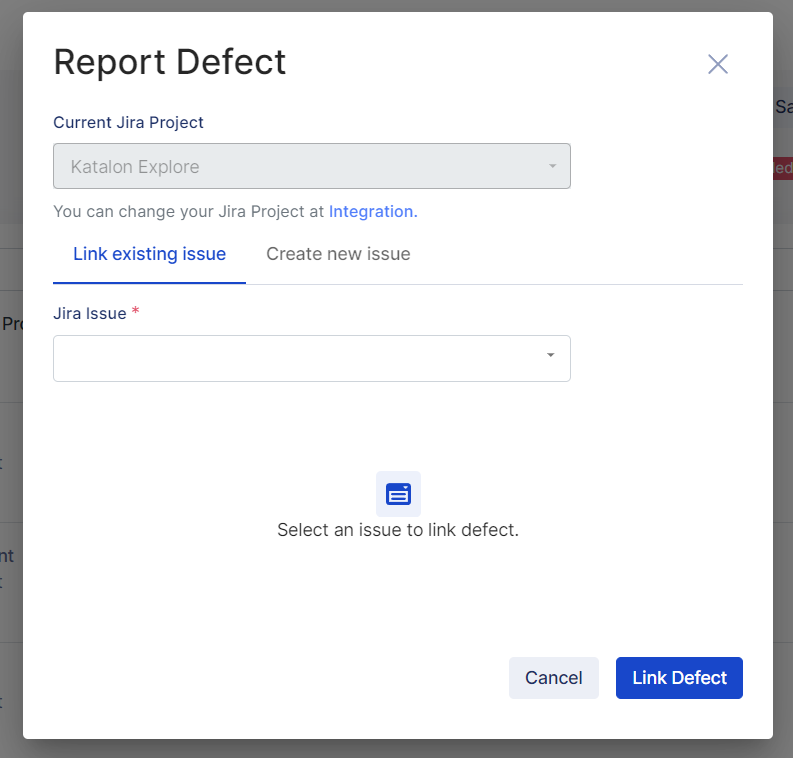Screen dimensions: 793x758
Task: Switch to the Create new issue tab
Action: coord(338,254)
